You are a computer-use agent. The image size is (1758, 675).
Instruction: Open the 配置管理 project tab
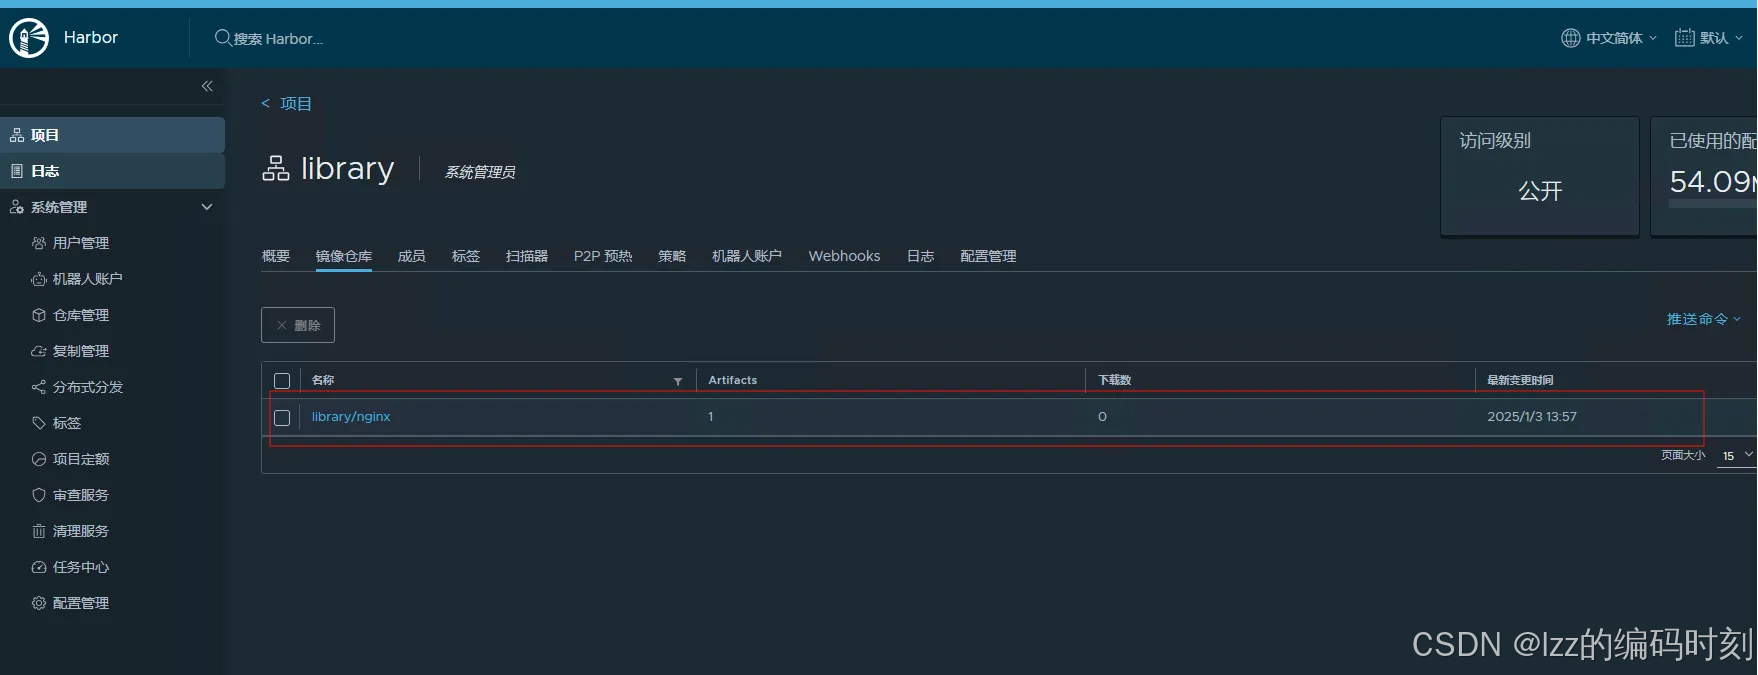click(x=988, y=256)
